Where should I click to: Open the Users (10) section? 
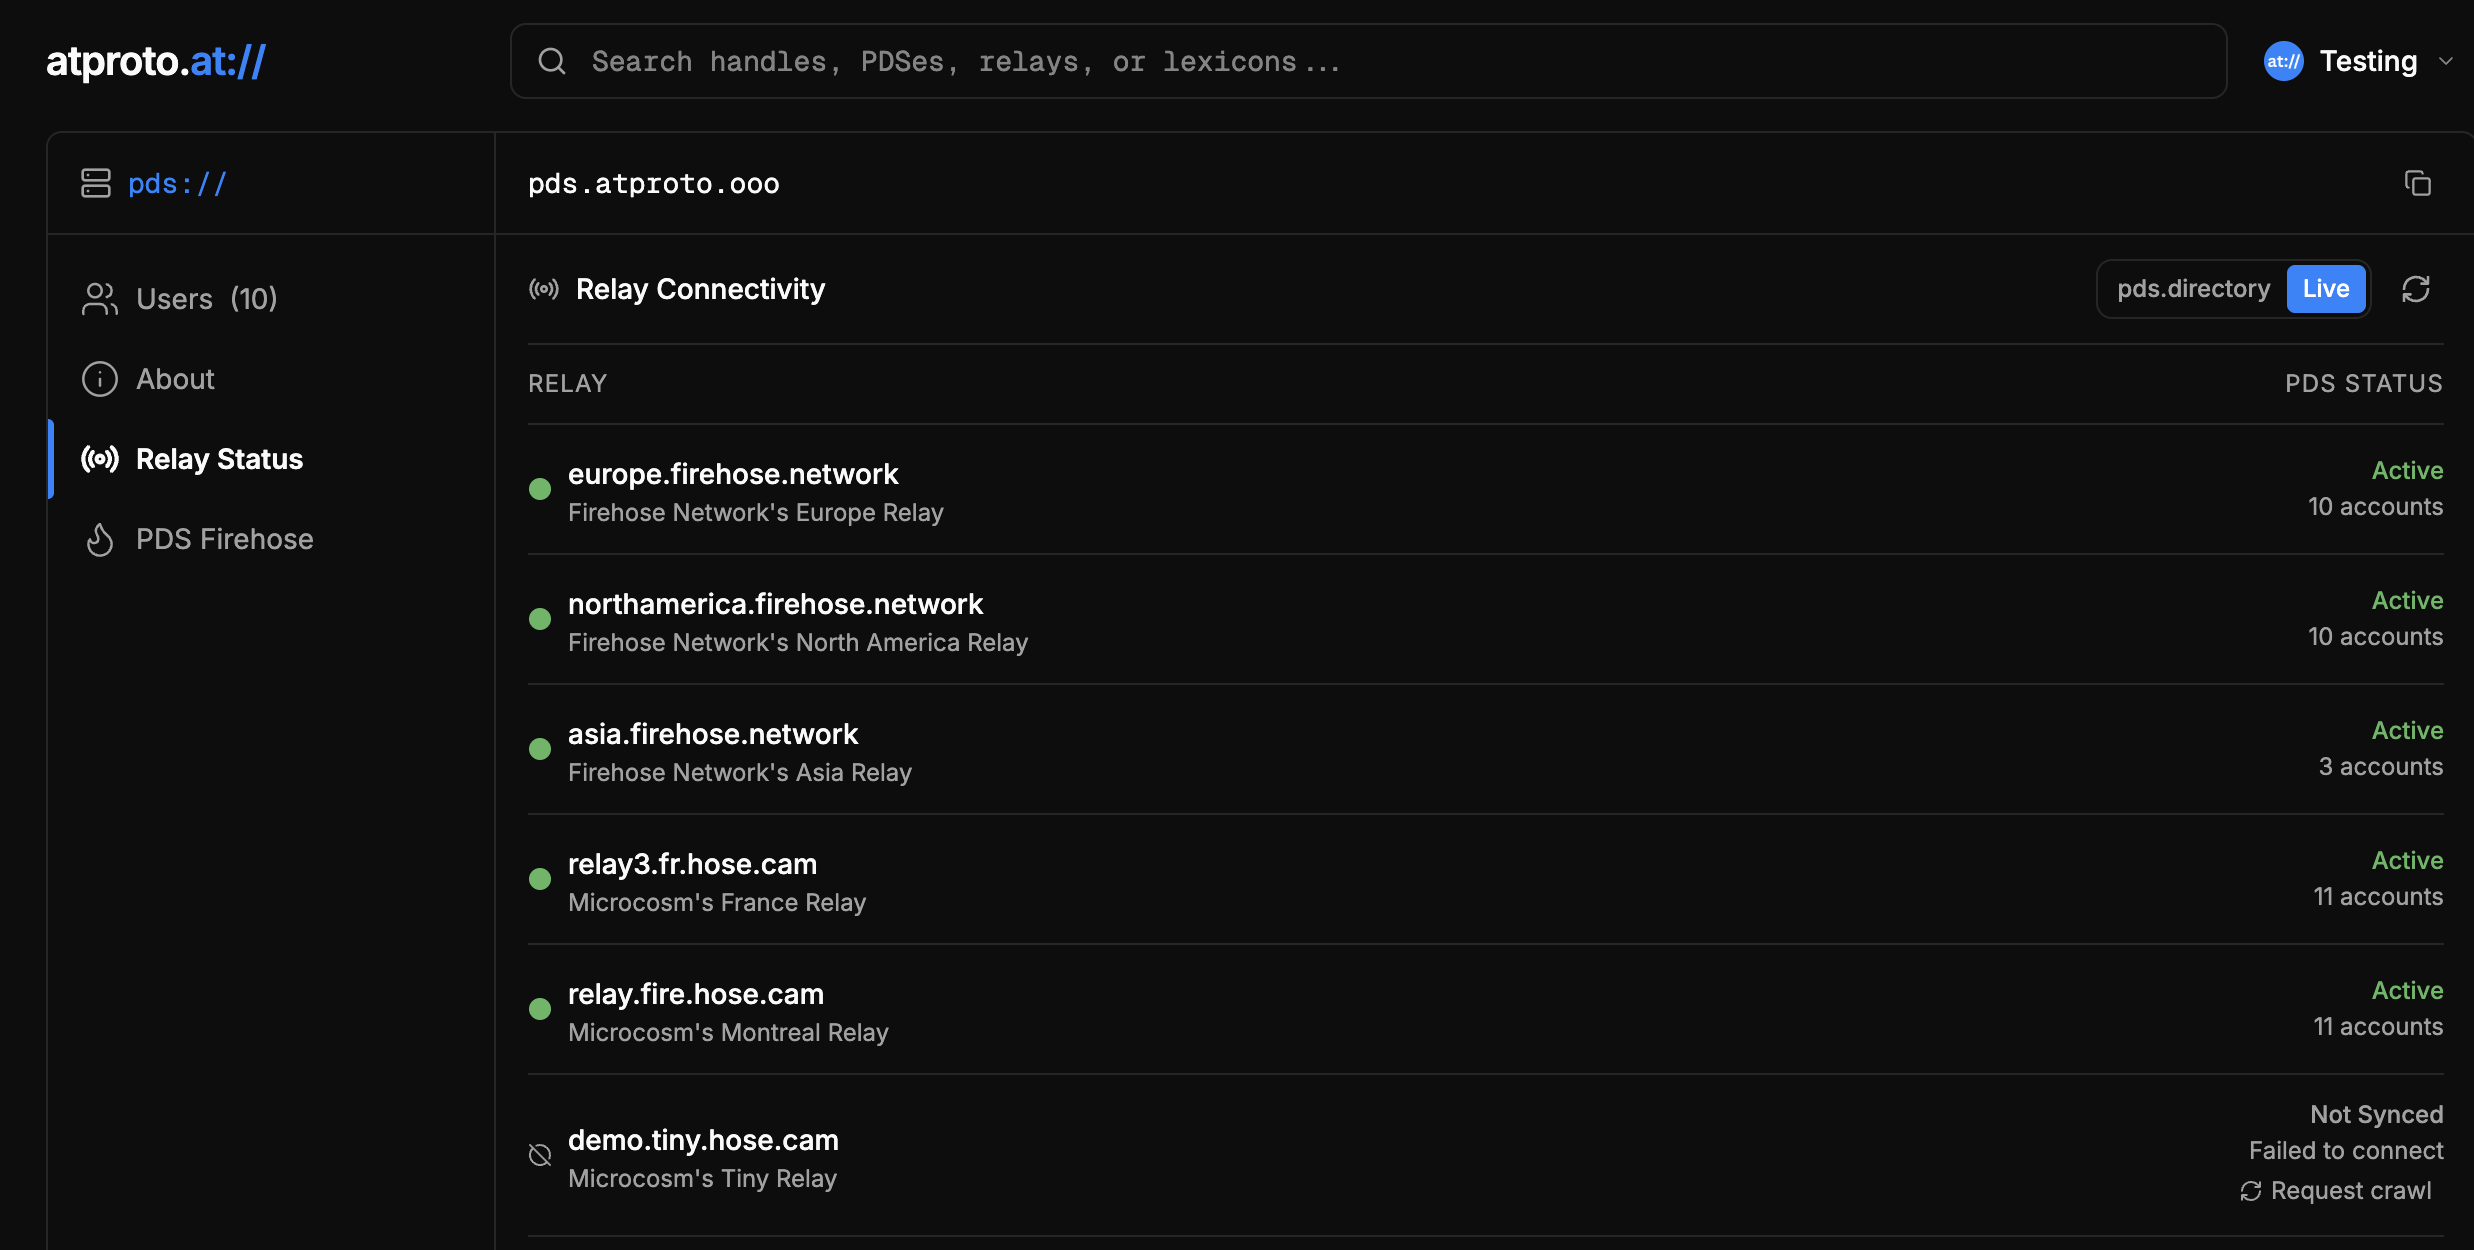point(206,299)
